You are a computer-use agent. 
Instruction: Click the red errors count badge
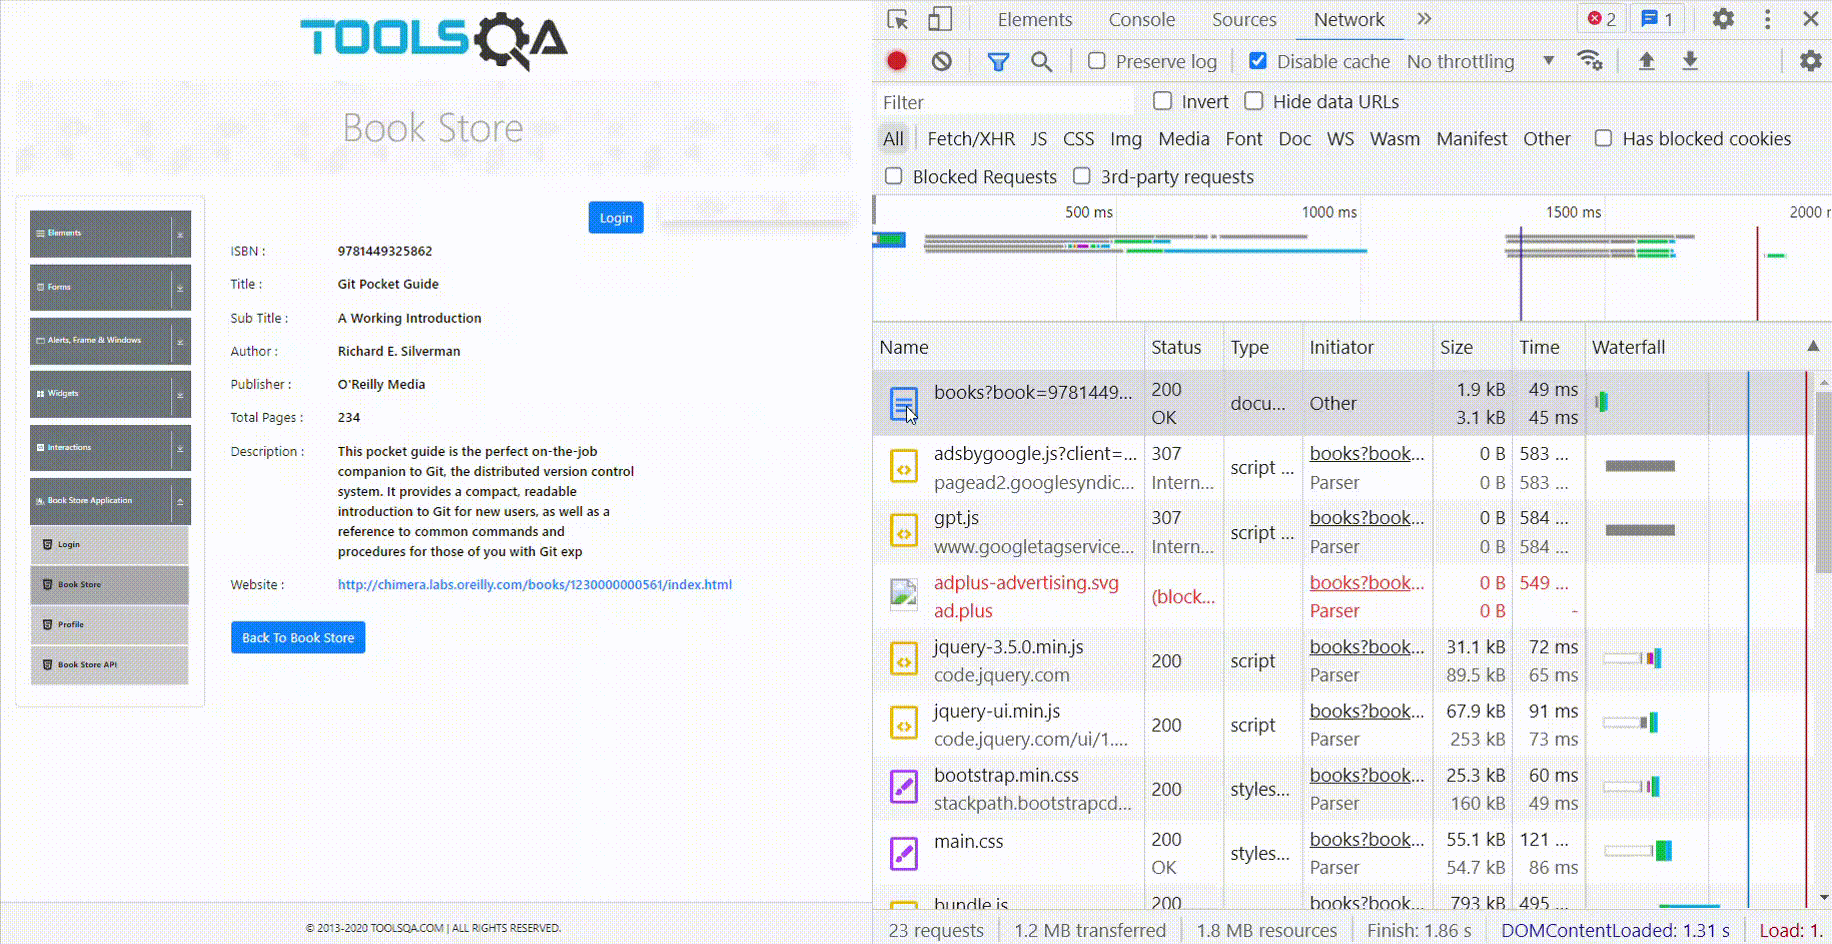click(x=1602, y=19)
